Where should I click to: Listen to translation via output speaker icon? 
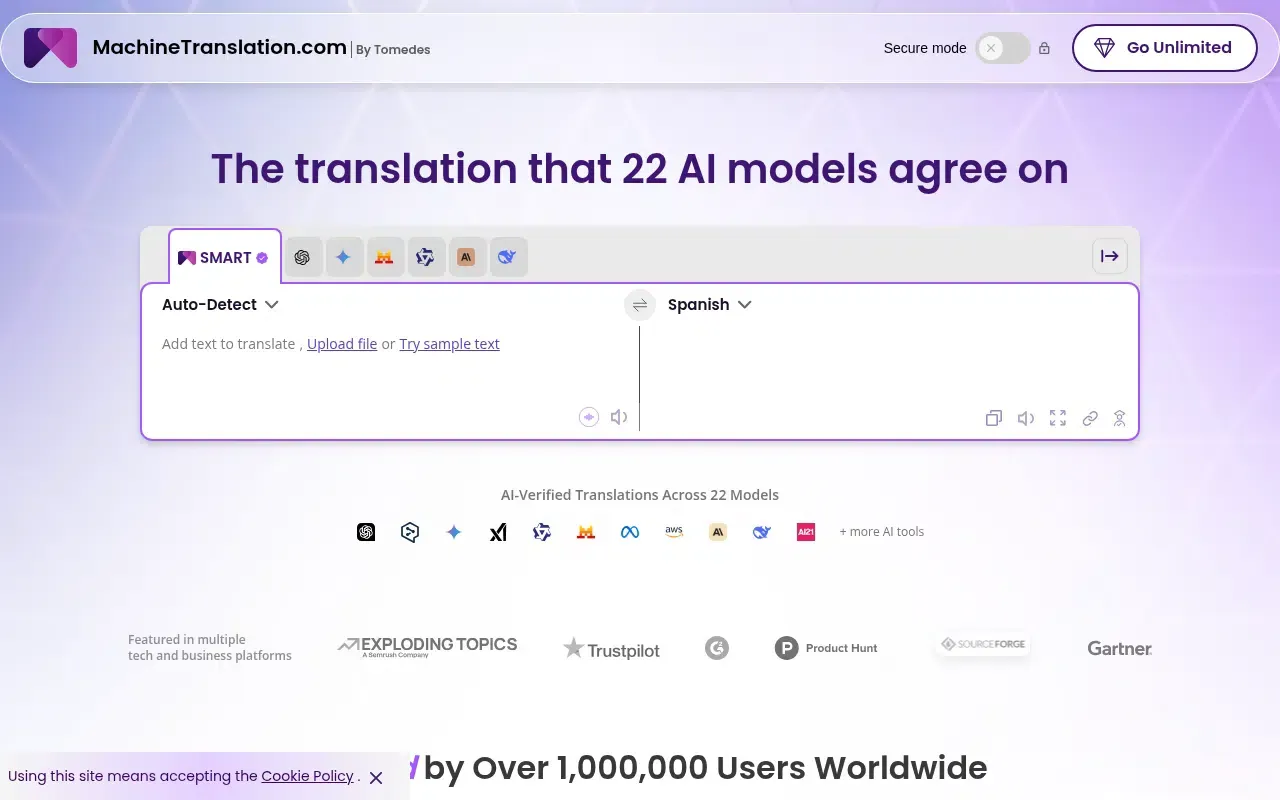point(1026,418)
